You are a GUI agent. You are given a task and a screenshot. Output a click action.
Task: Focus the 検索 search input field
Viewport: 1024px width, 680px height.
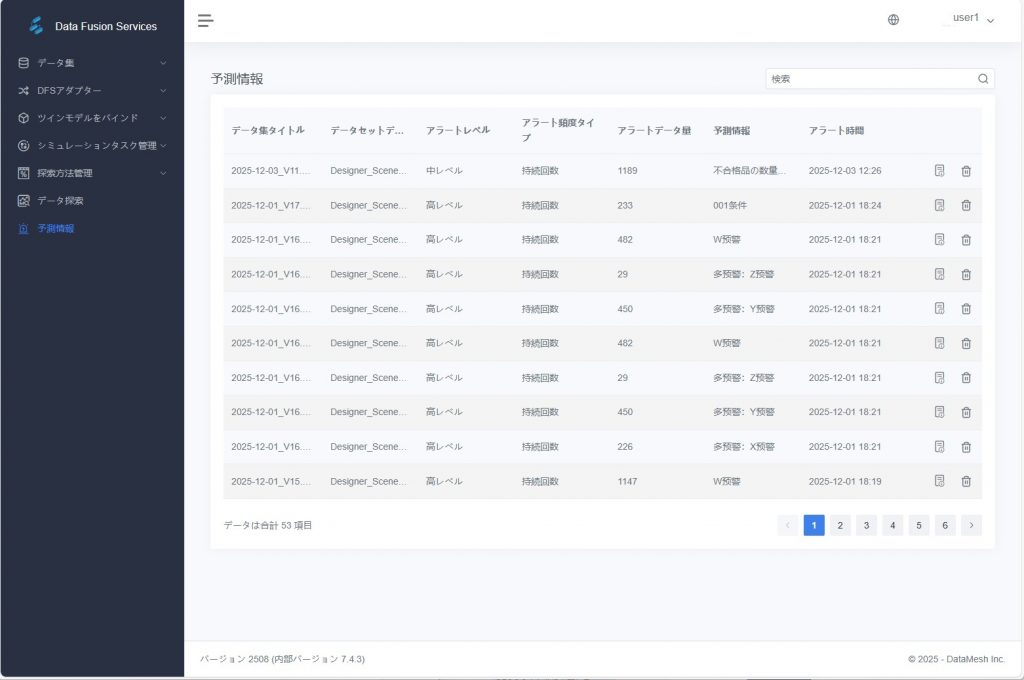(870, 79)
